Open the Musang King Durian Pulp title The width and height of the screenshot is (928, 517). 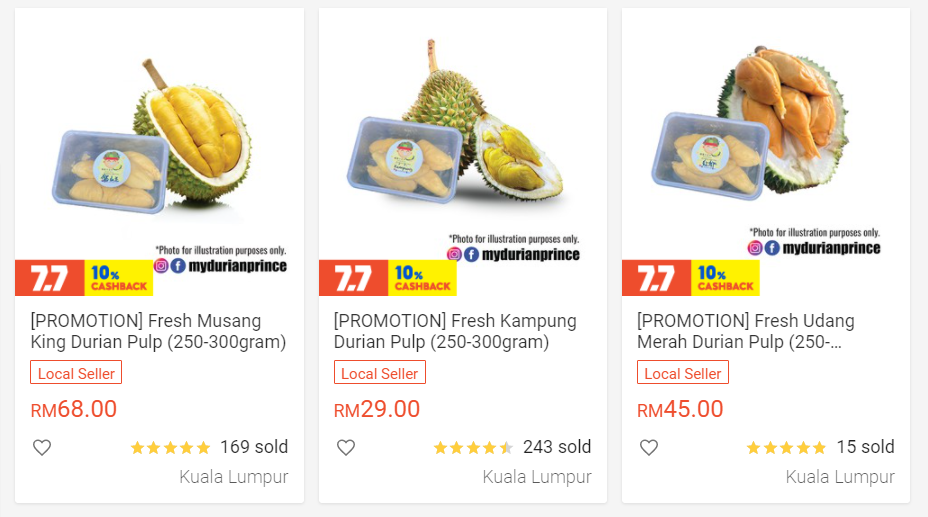(159, 332)
